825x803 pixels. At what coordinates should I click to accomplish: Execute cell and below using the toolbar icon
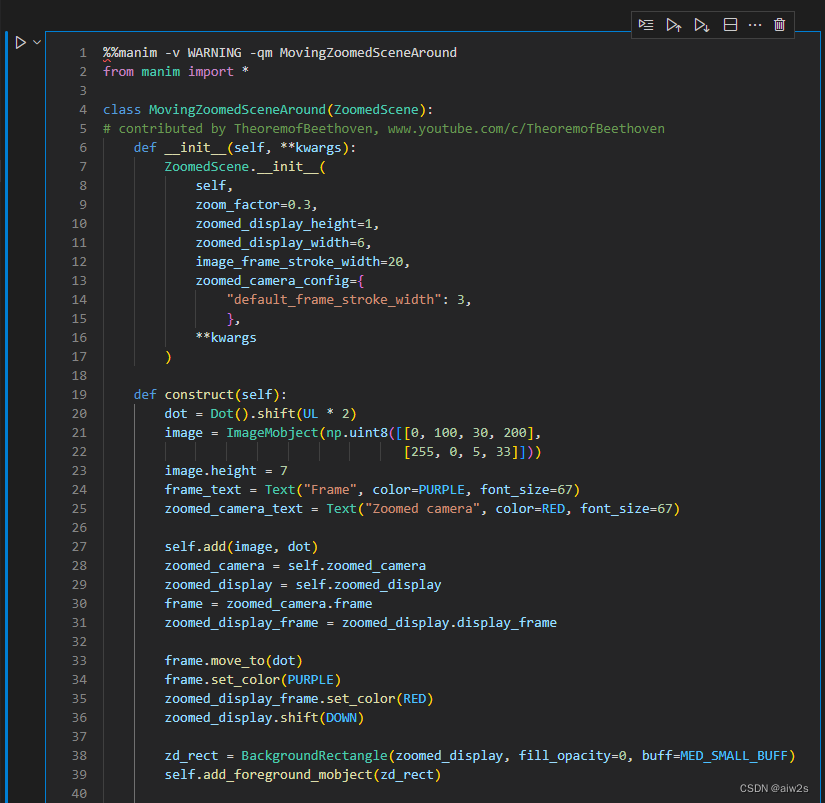point(702,25)
